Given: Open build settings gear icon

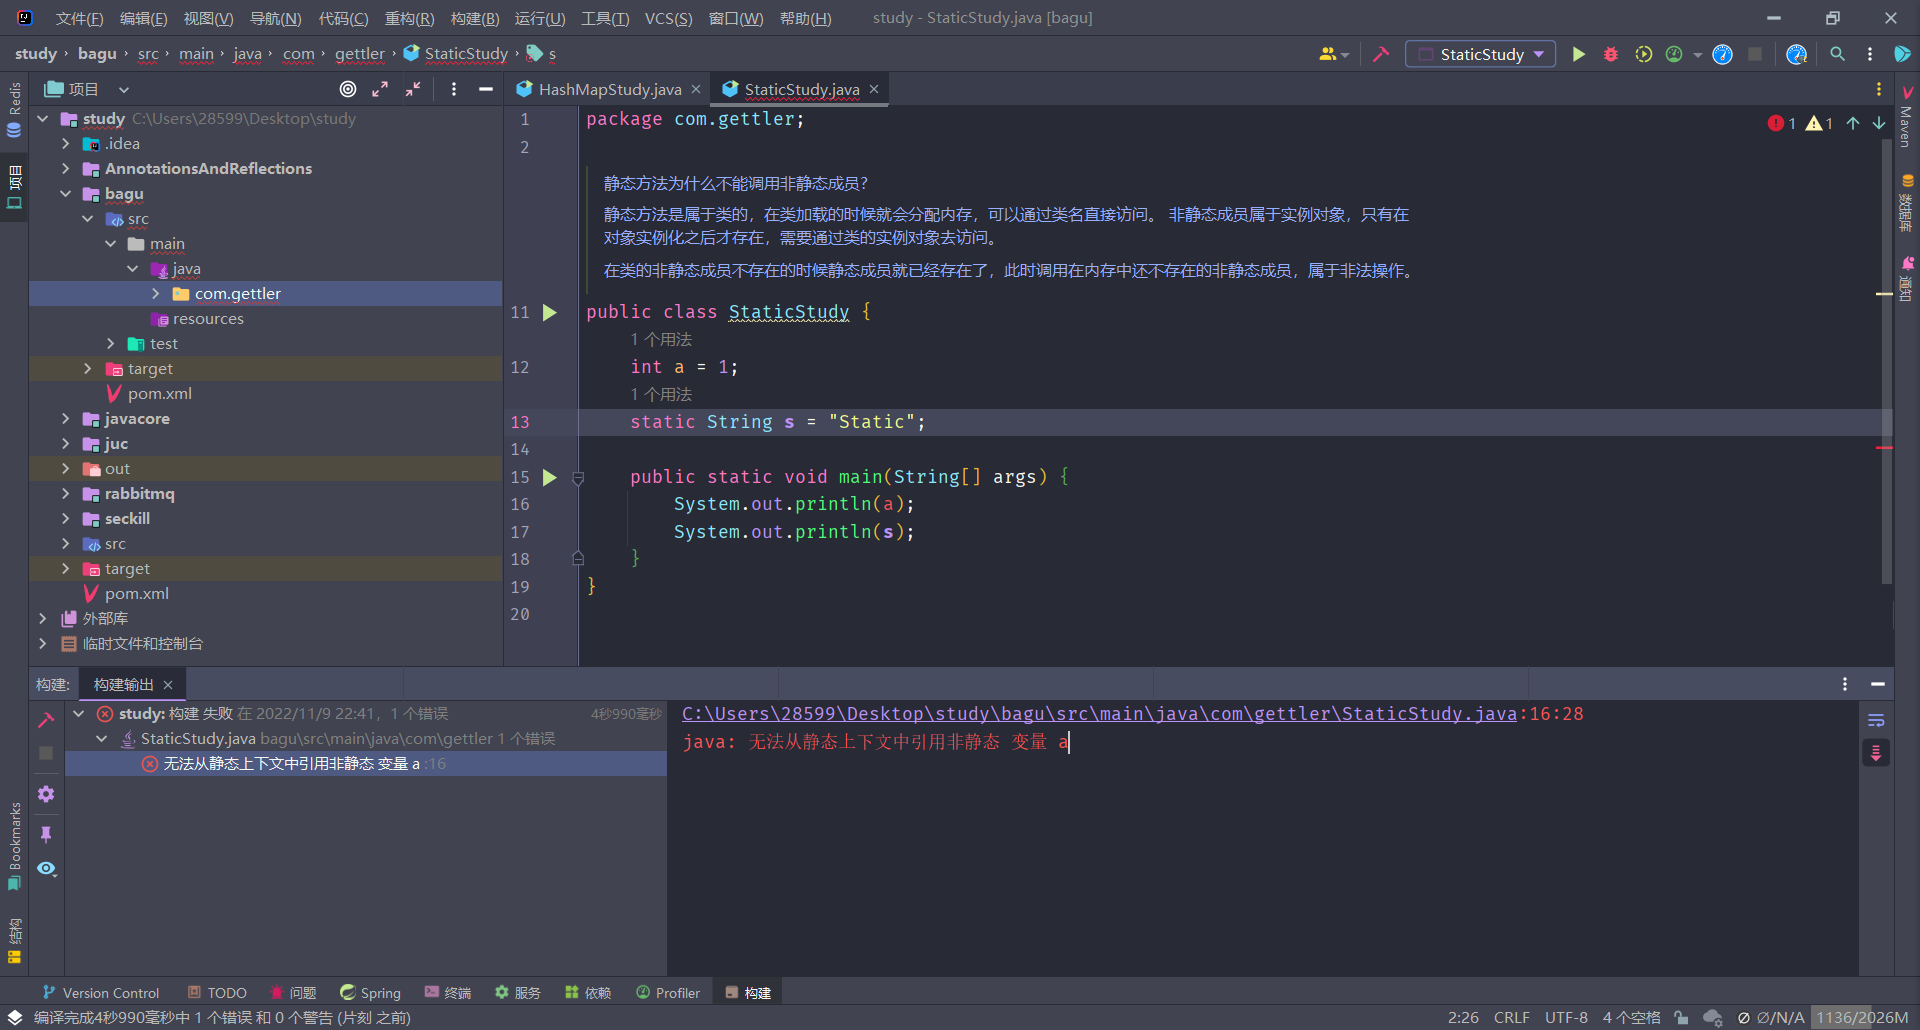Looking at the screenshot, I should tap(46, 794).
